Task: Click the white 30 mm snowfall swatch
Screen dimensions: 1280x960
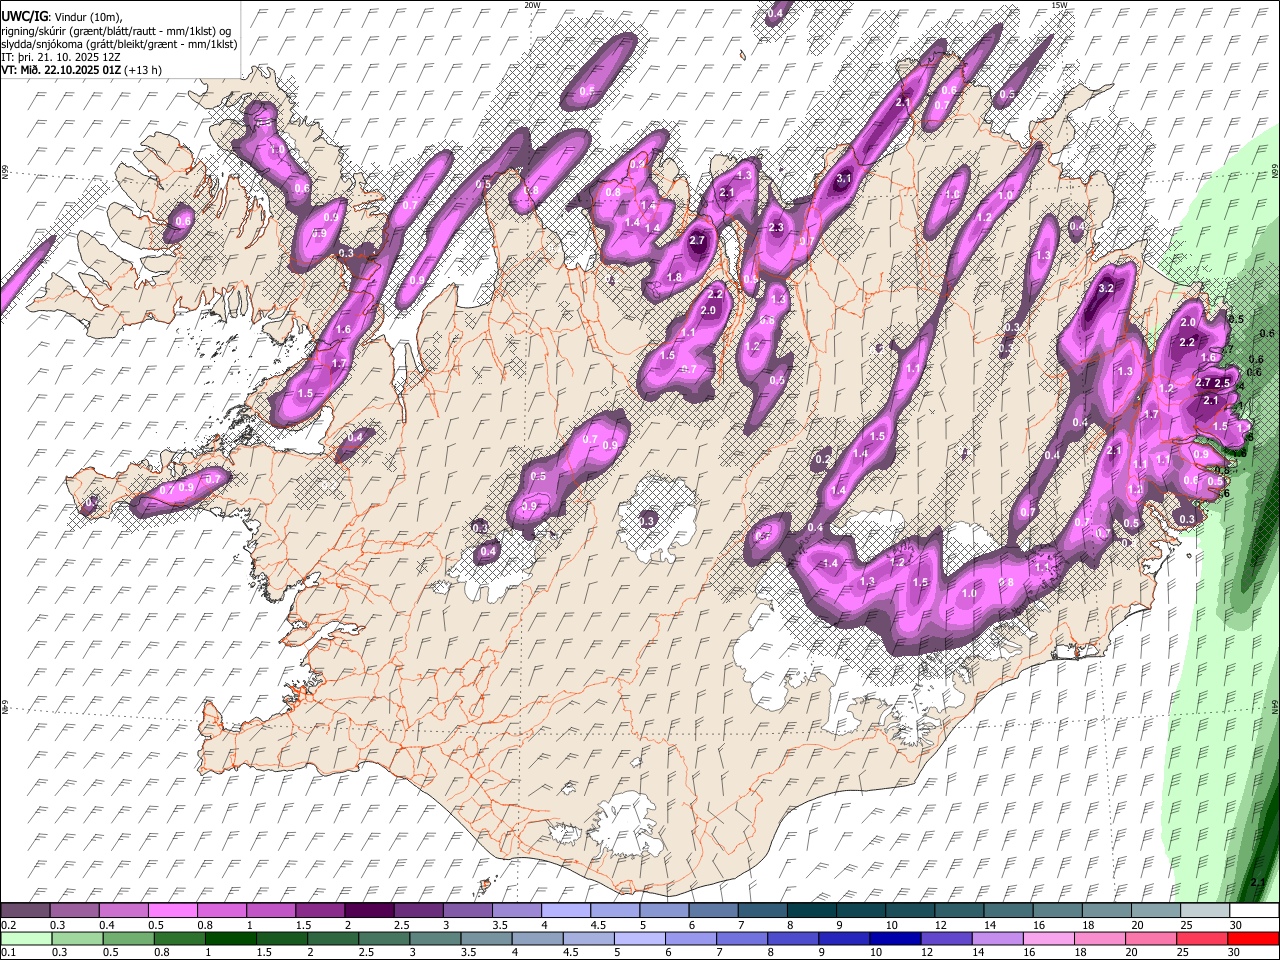Action: click(x=1254, y=911)
